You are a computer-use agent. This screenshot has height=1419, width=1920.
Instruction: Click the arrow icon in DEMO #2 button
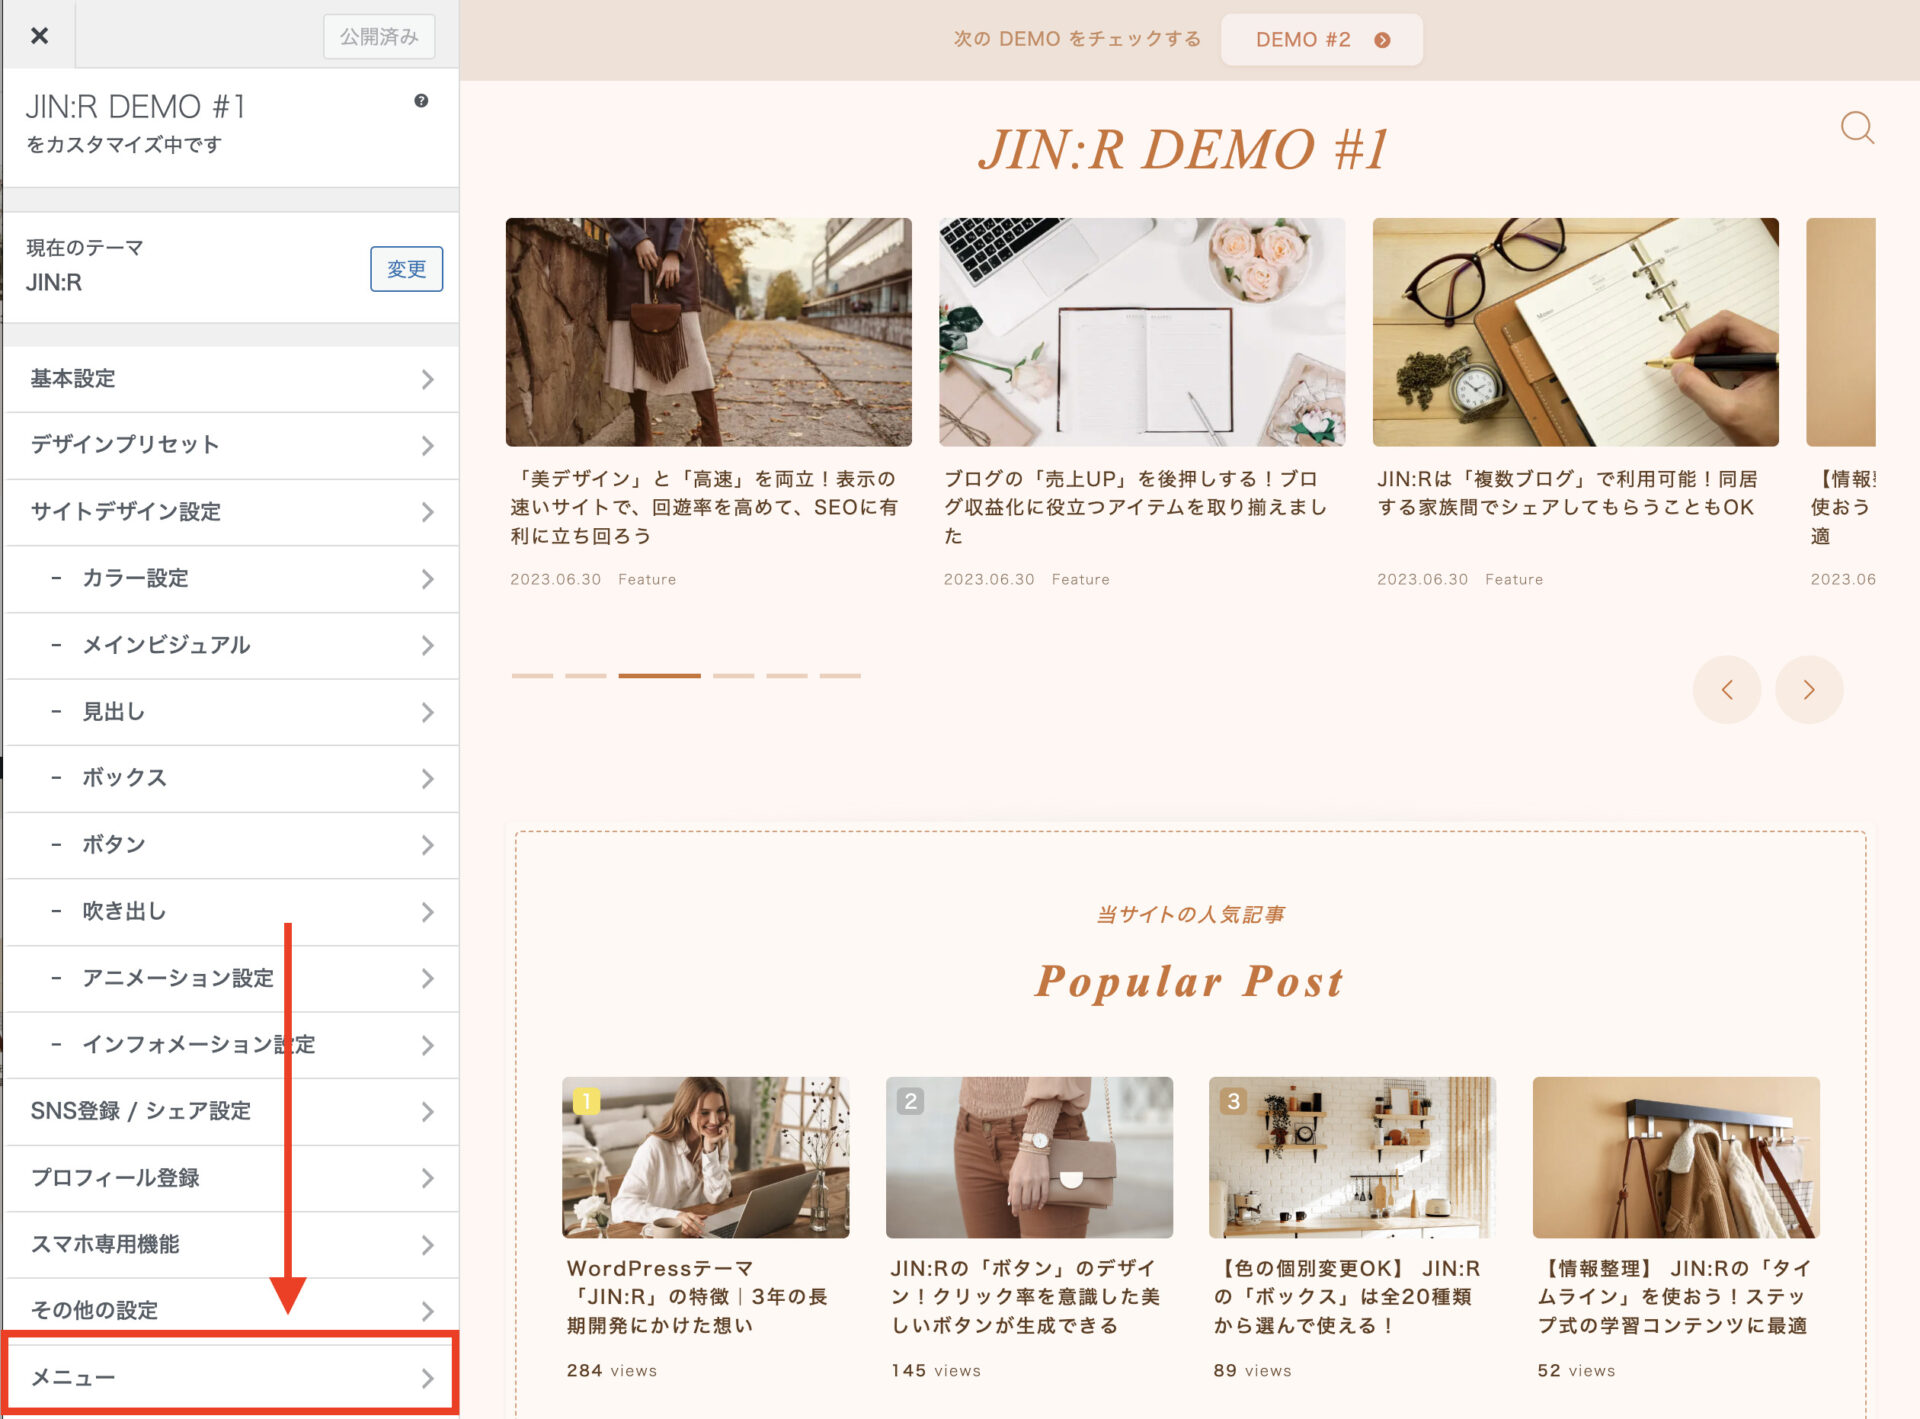pyautogui.click(x=1382, y=40)
